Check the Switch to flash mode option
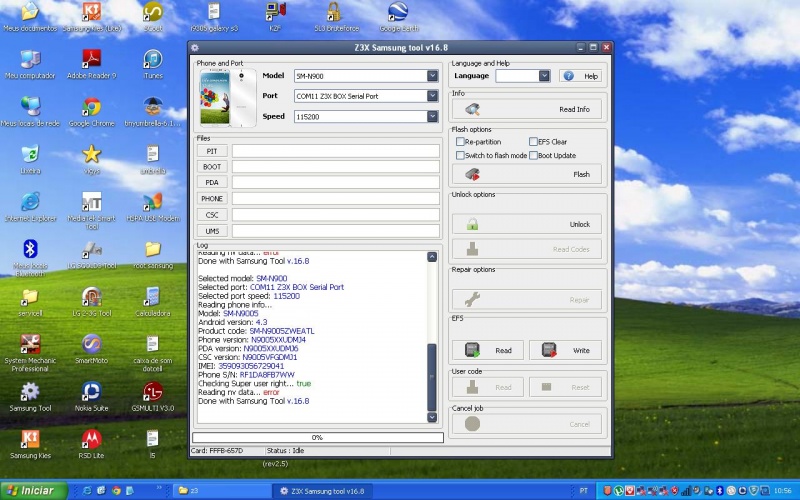The image size is (800, 500). tap(460, 156)
